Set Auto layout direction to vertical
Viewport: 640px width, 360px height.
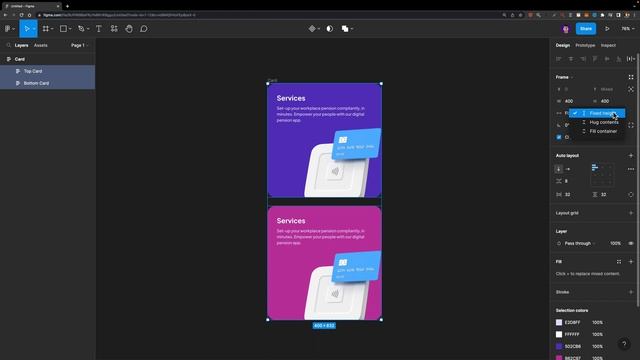pyautogui.click(x=558, y=169)
